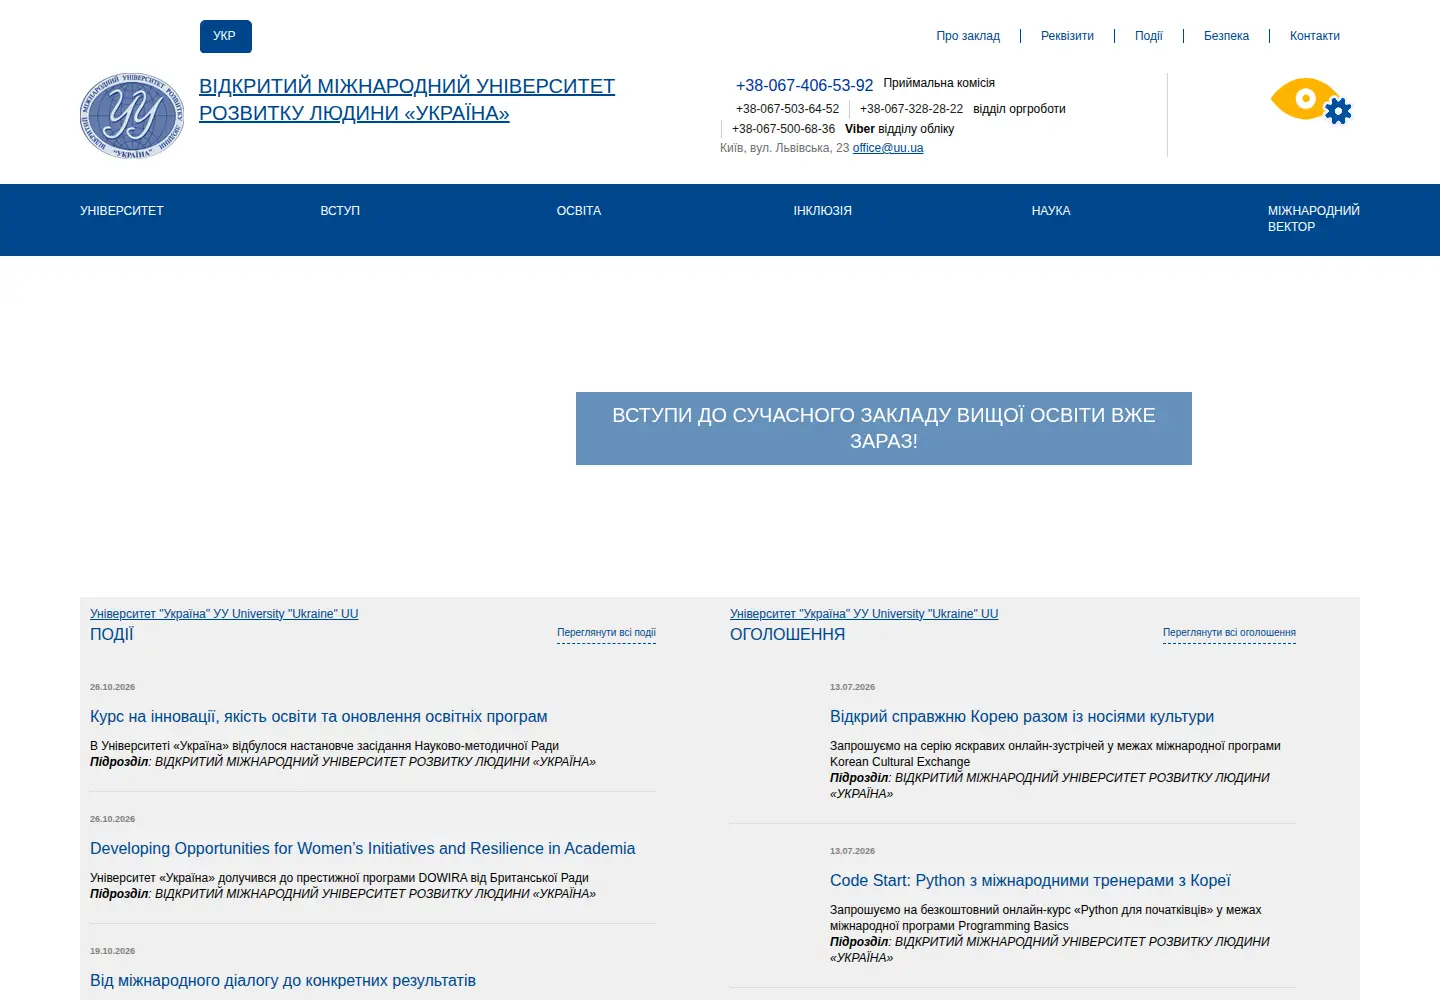Screen dimensions: 1440x1000
Task: Switch language with the УКР button
Action: click(x=225, y=36)
